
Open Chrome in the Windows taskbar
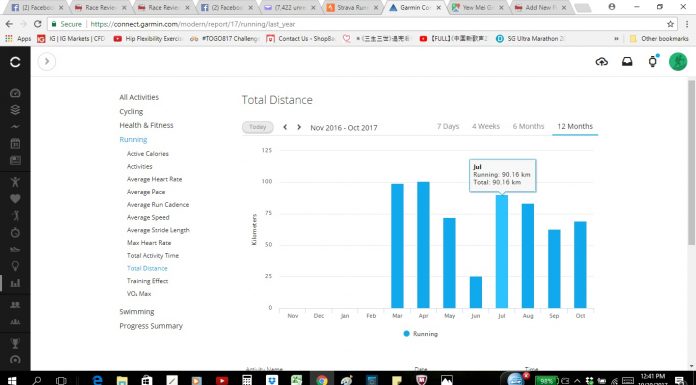coord(321,380)
